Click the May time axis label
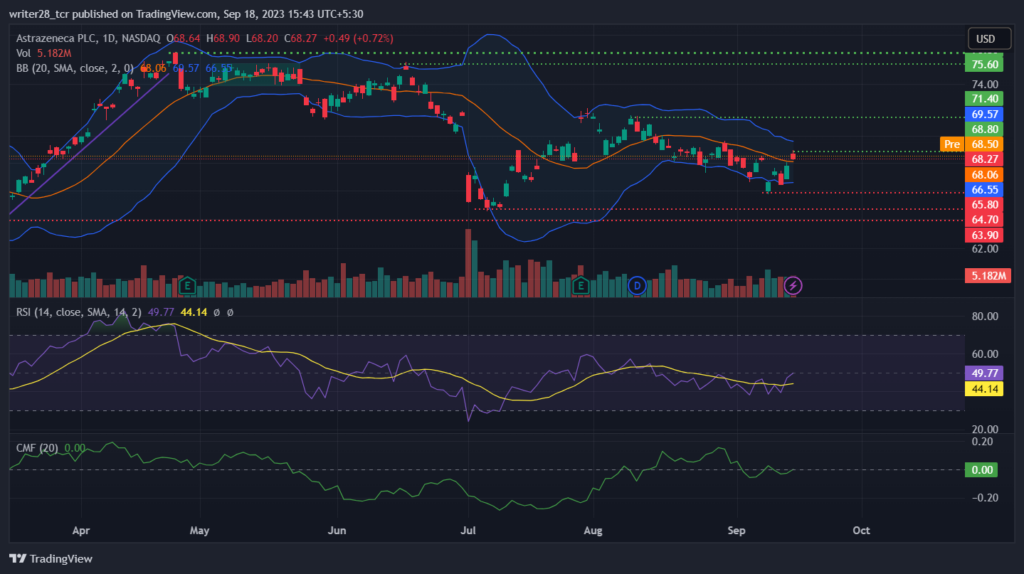This screenshot has width=1024, height=574. tap(200, 530)
